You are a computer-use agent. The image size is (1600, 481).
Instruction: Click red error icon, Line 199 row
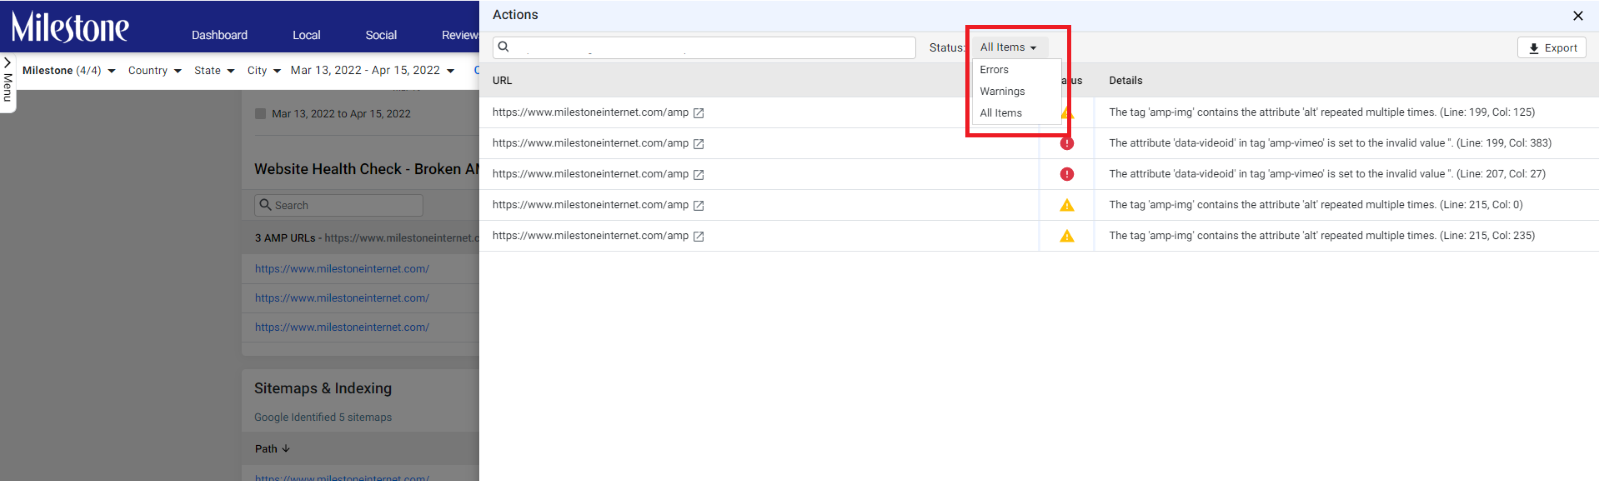coord(1067,143)
